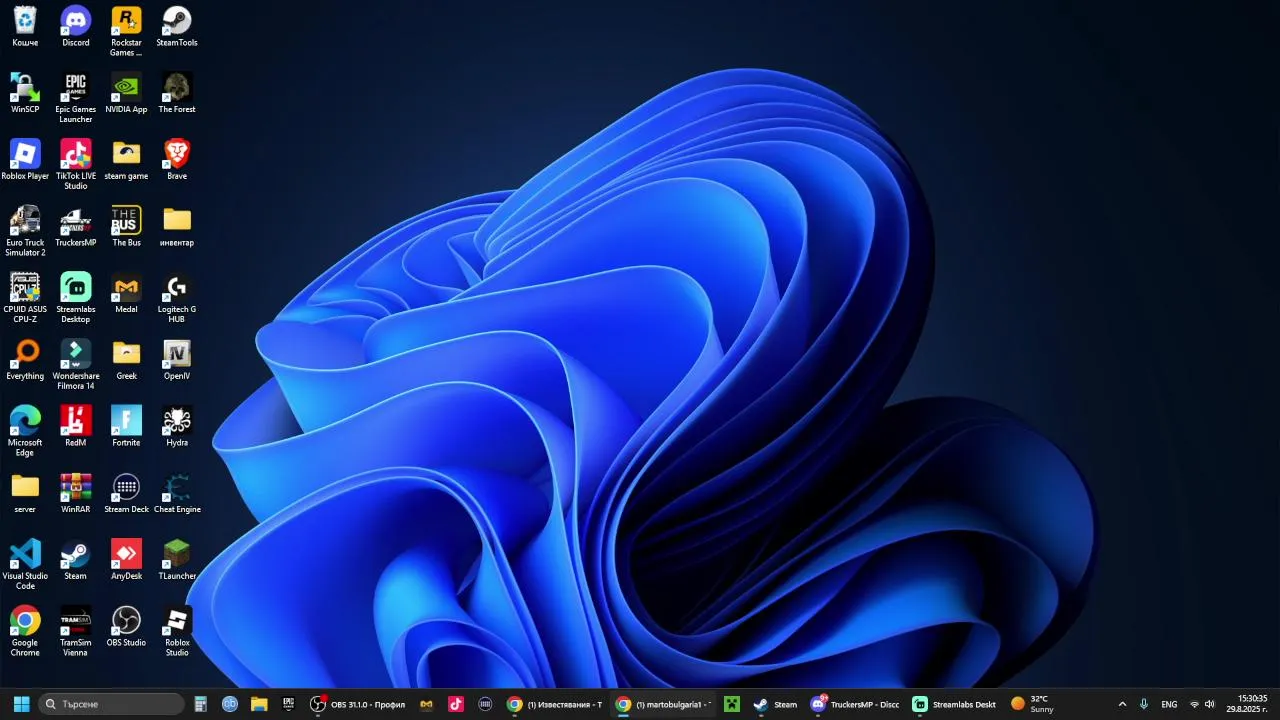
Task: Launch The Forest game shortcut
Action: point(177,93)
